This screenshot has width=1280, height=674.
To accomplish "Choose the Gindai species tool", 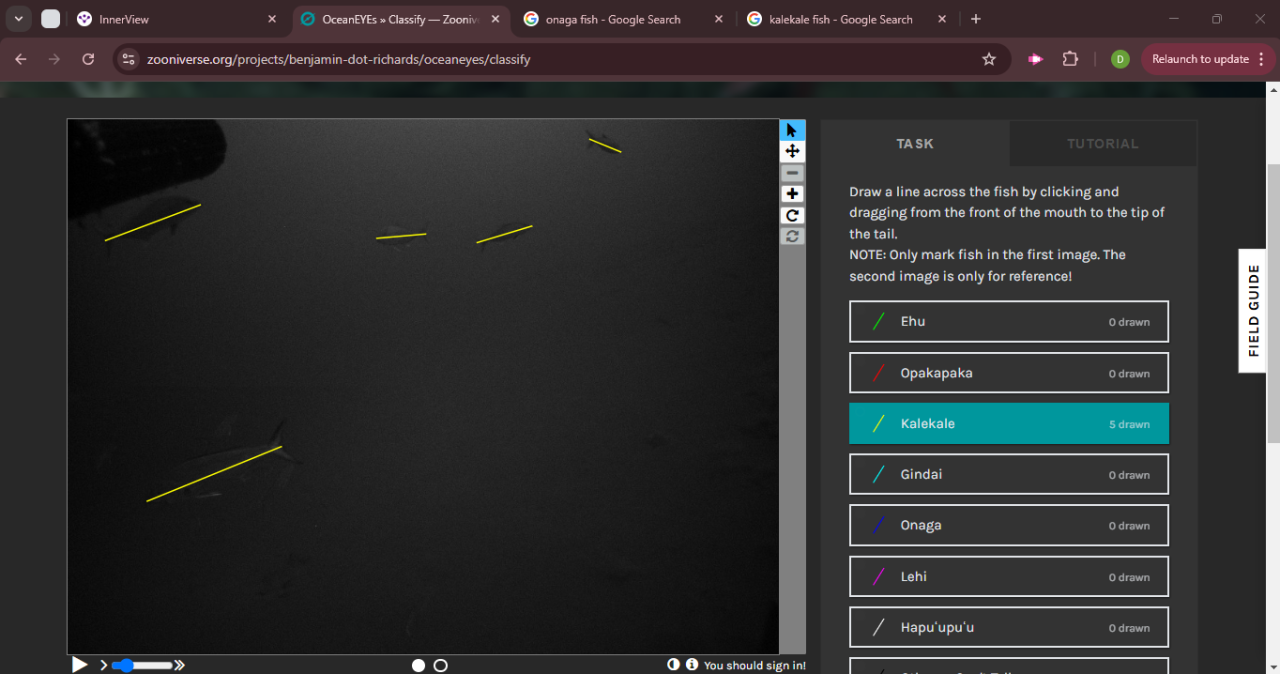I will click(x=1009, y=474).
